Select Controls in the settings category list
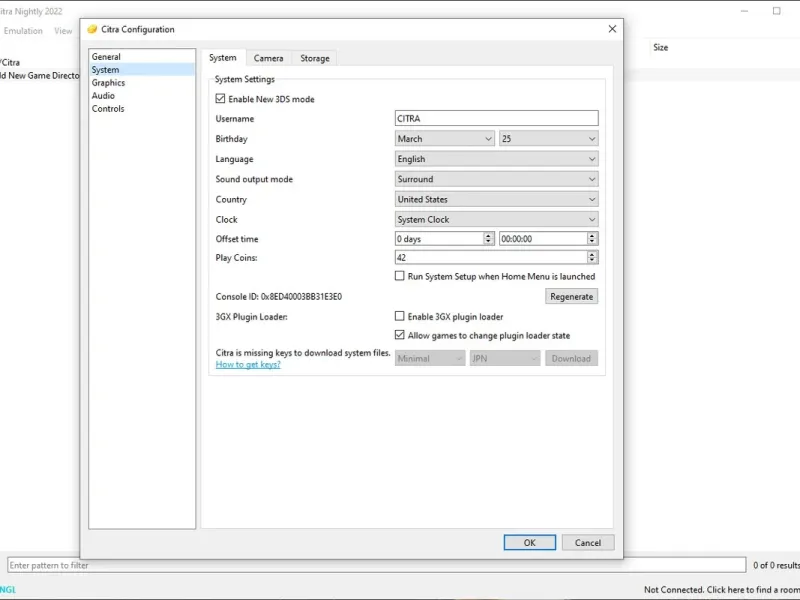The height and width of the screenshot is (600, 800). pyautogui.click(x=141, y=109)
